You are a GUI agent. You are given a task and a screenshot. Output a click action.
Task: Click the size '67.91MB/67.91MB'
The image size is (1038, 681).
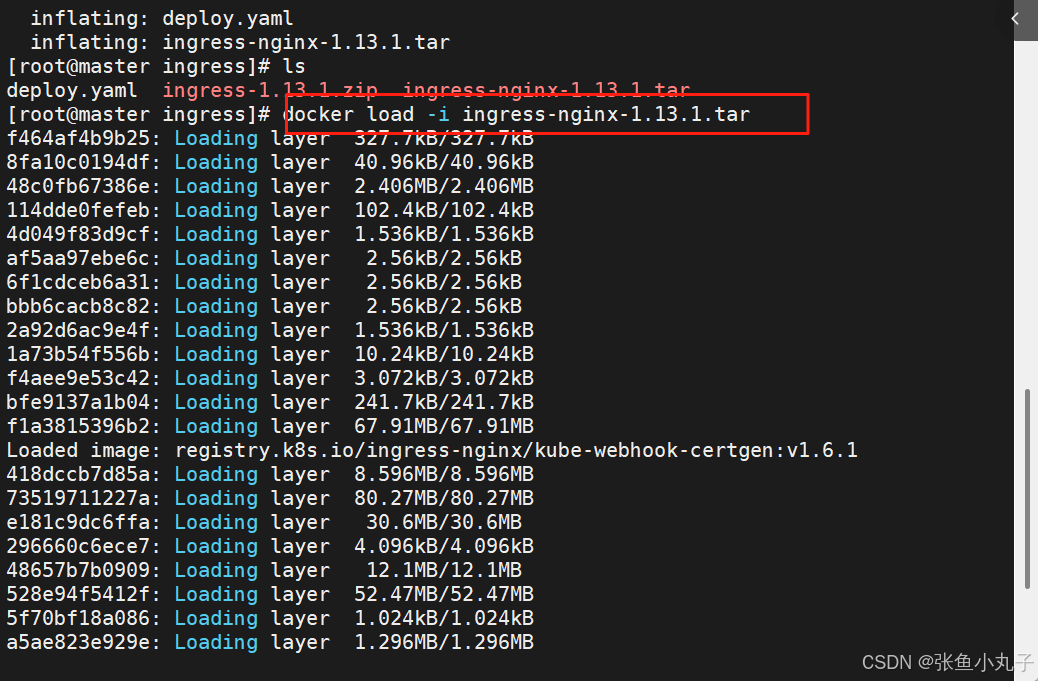click(x=444, y=426)
